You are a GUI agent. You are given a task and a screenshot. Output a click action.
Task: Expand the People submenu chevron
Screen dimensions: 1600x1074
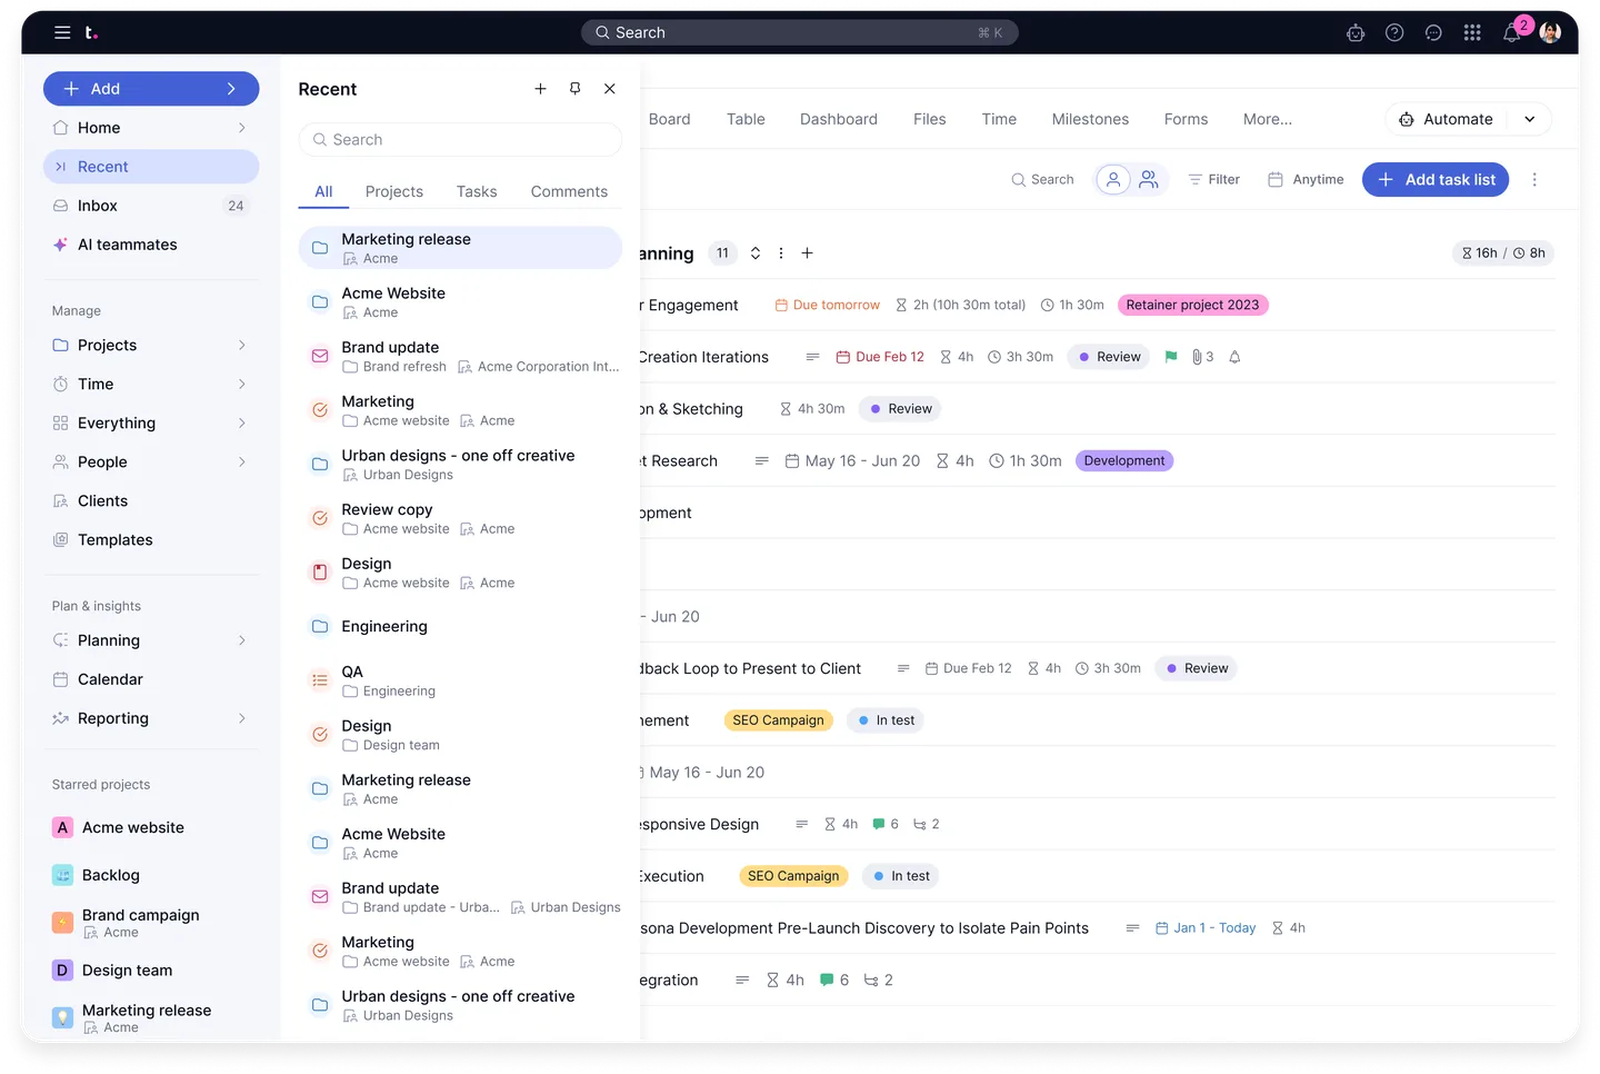(x=242, y=463)
